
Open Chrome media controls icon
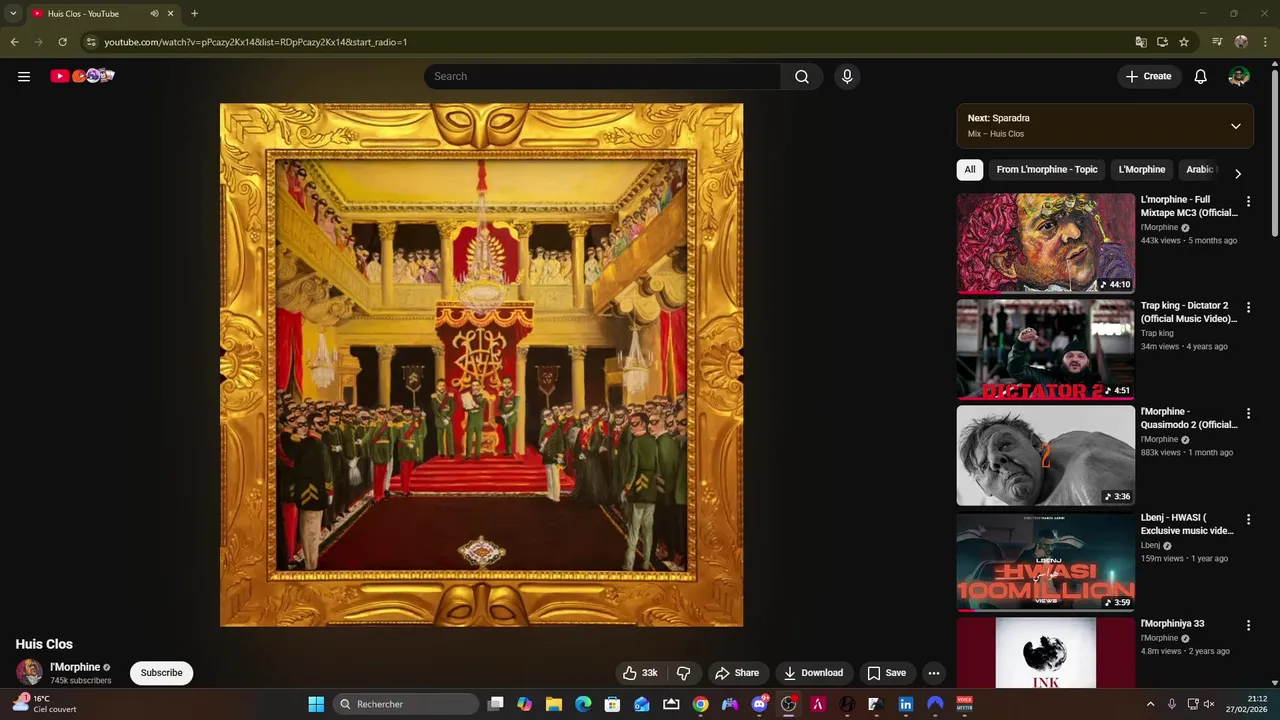pyautogui.click(x=1217, y=42)
